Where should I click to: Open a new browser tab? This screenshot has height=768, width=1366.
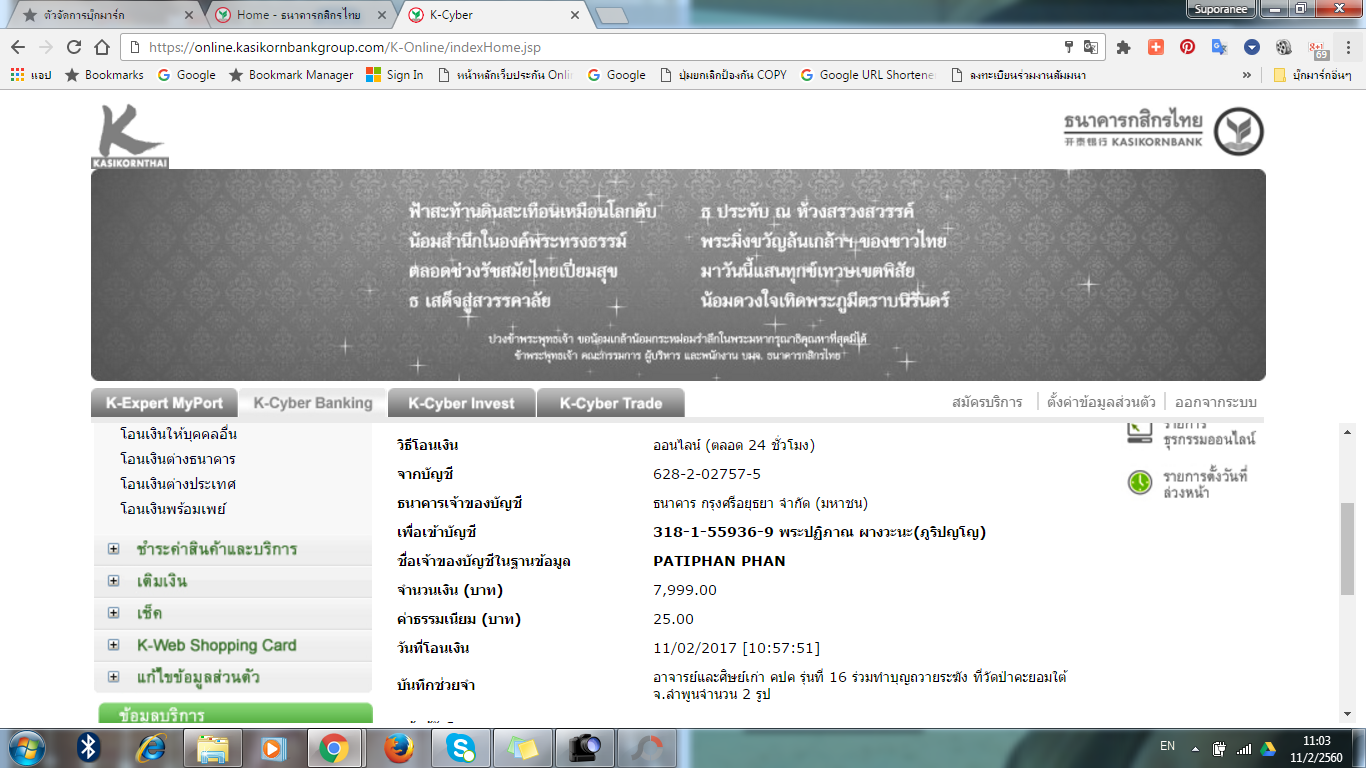click(611, 15)
